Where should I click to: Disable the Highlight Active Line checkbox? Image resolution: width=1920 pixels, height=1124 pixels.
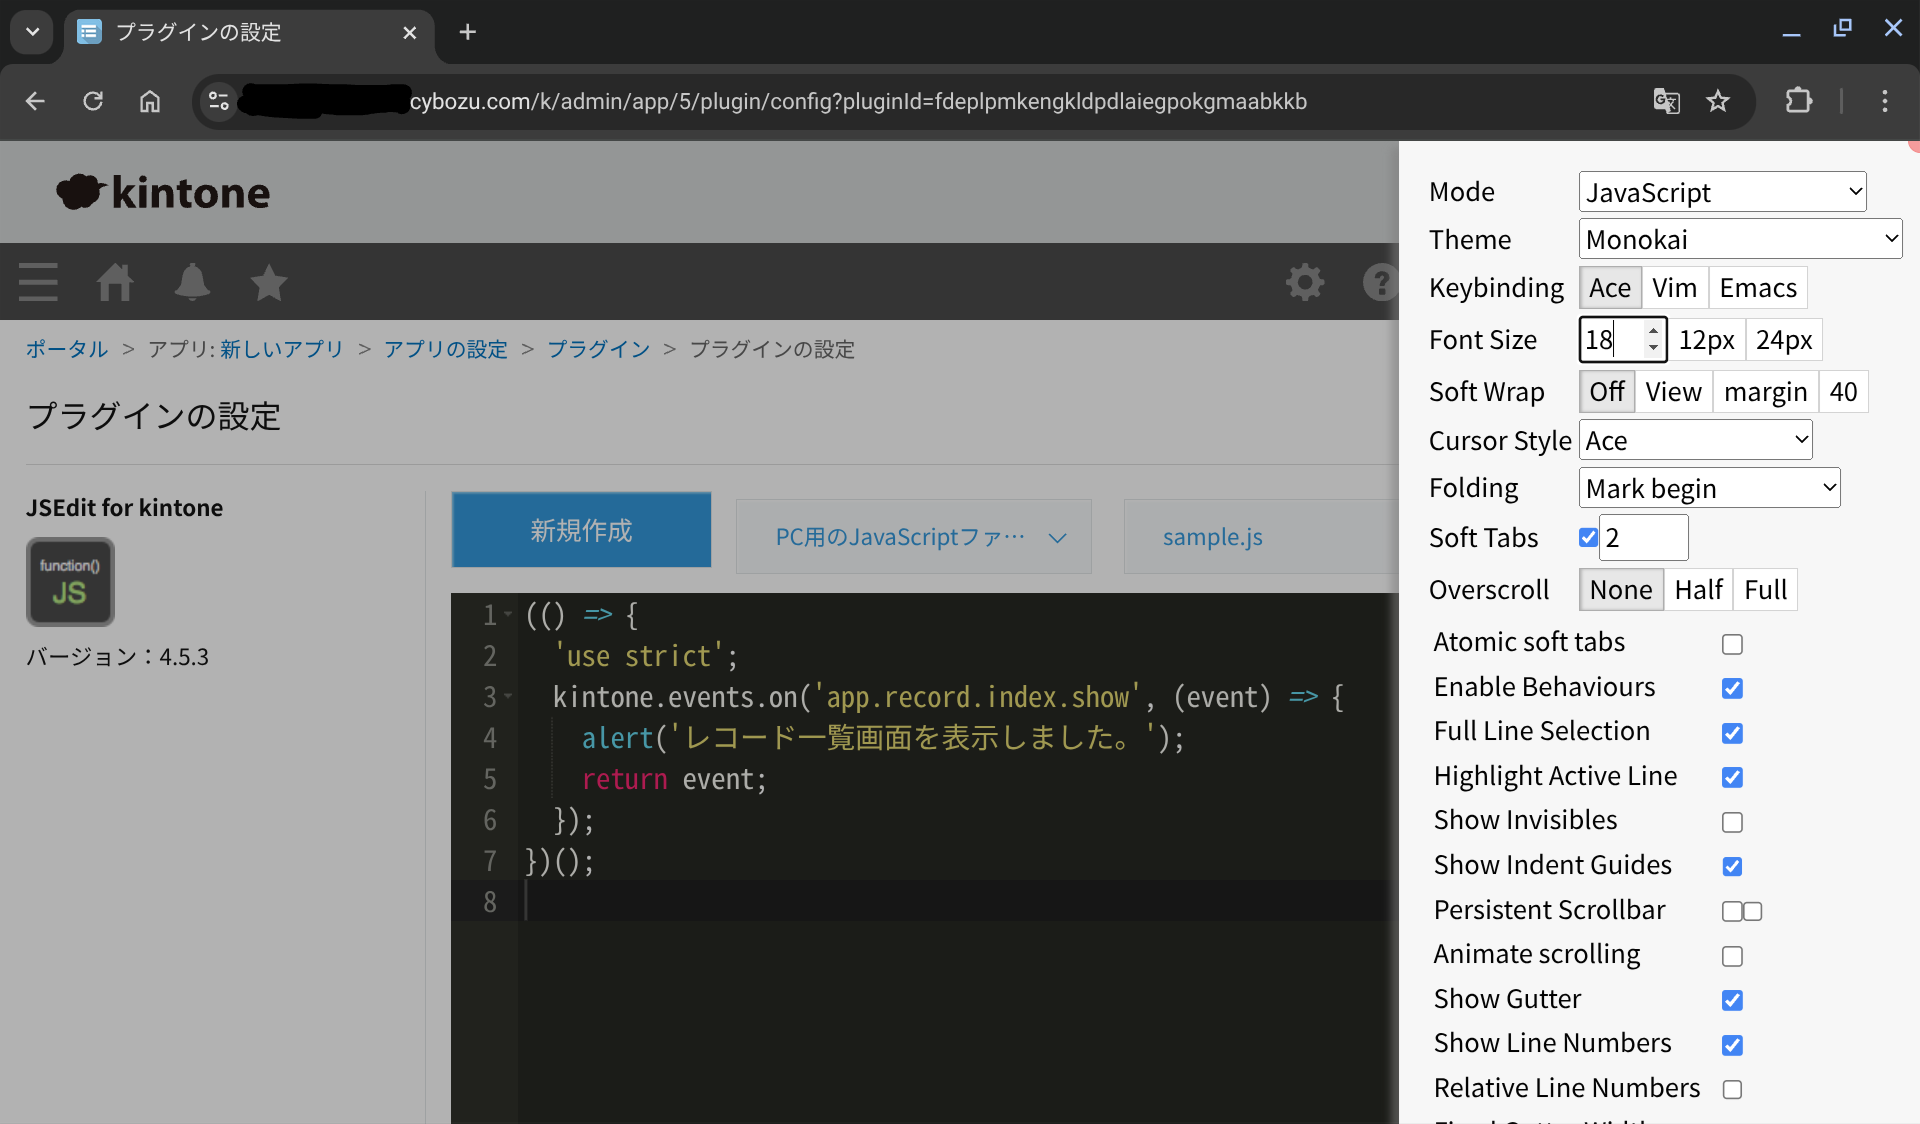click(x=1732, y=777)
